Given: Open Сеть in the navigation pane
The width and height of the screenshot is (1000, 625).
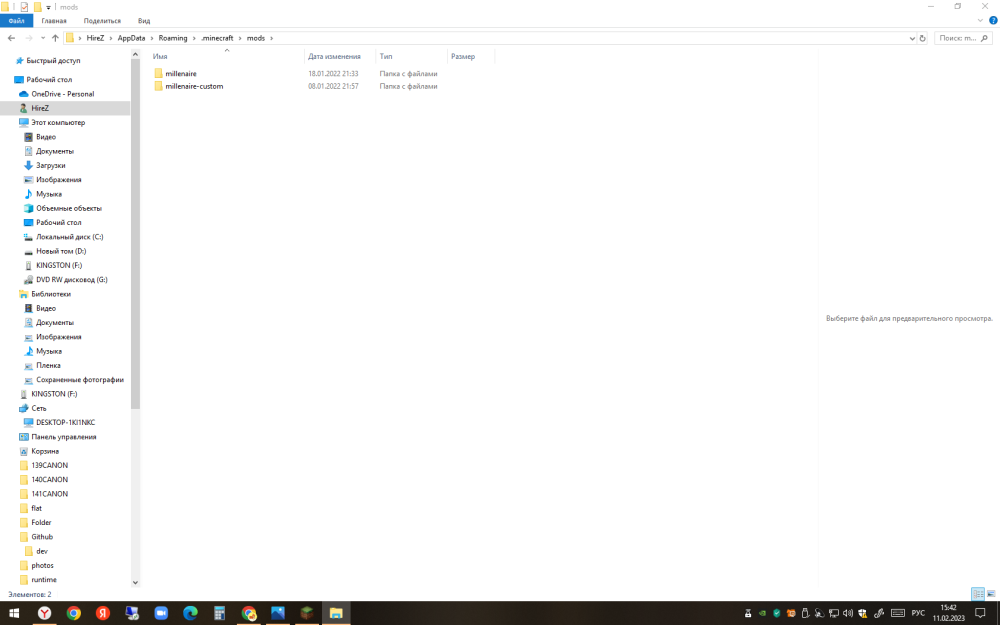Looking at the screenshot, I should click(39, 408).
